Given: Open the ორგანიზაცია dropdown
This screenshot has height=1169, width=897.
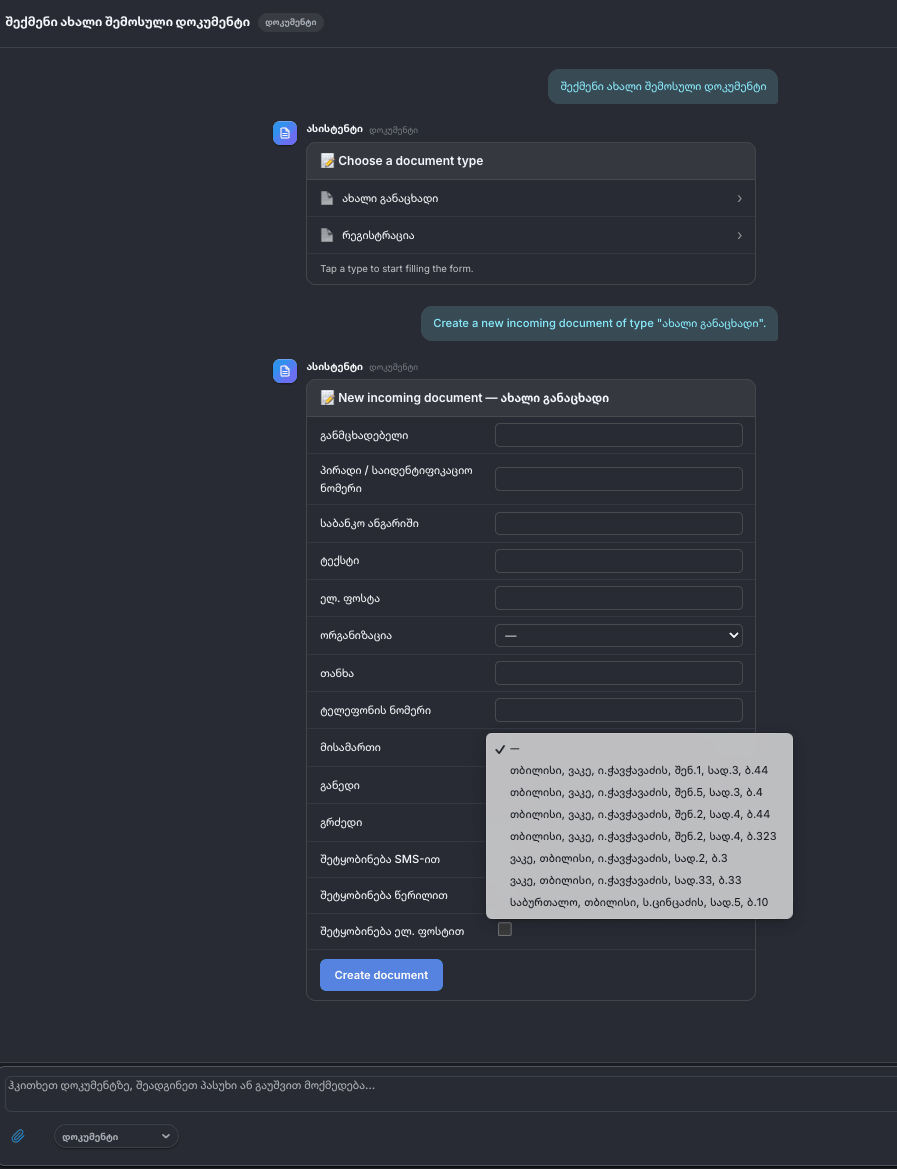Looking at the screenshot, I should pos(618,635).
